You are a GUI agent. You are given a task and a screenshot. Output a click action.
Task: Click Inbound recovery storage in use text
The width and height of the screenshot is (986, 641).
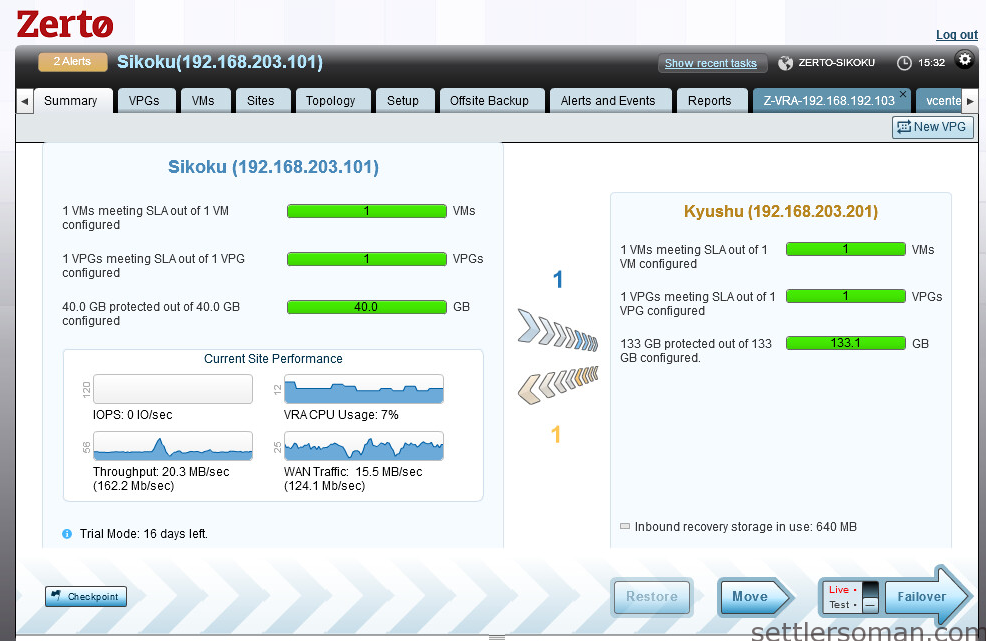coord(746,527)
